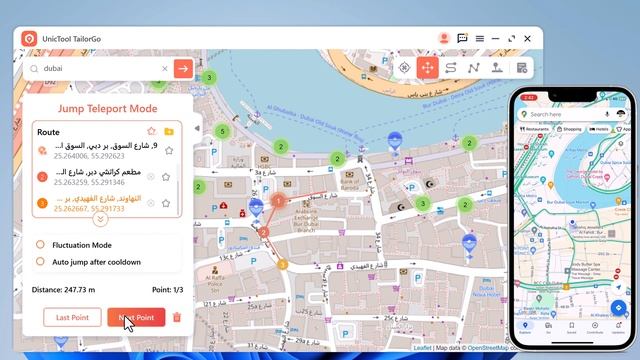Tap phone Restaurants filter chip

534,129
